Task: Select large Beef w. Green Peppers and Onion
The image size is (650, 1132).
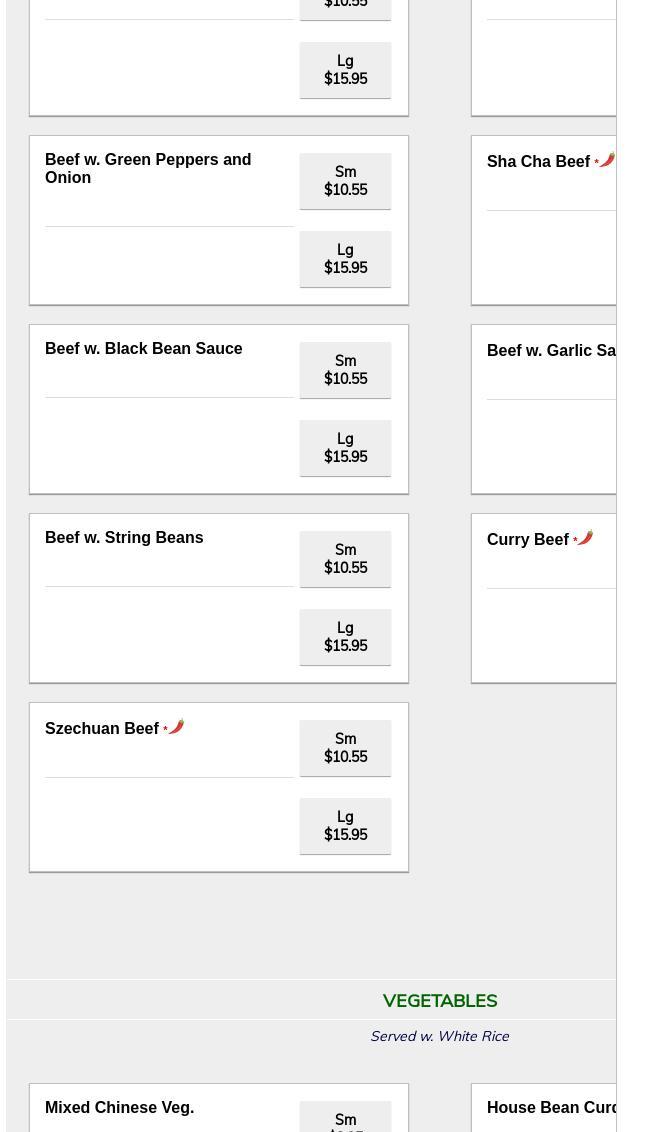Action: 345,259
